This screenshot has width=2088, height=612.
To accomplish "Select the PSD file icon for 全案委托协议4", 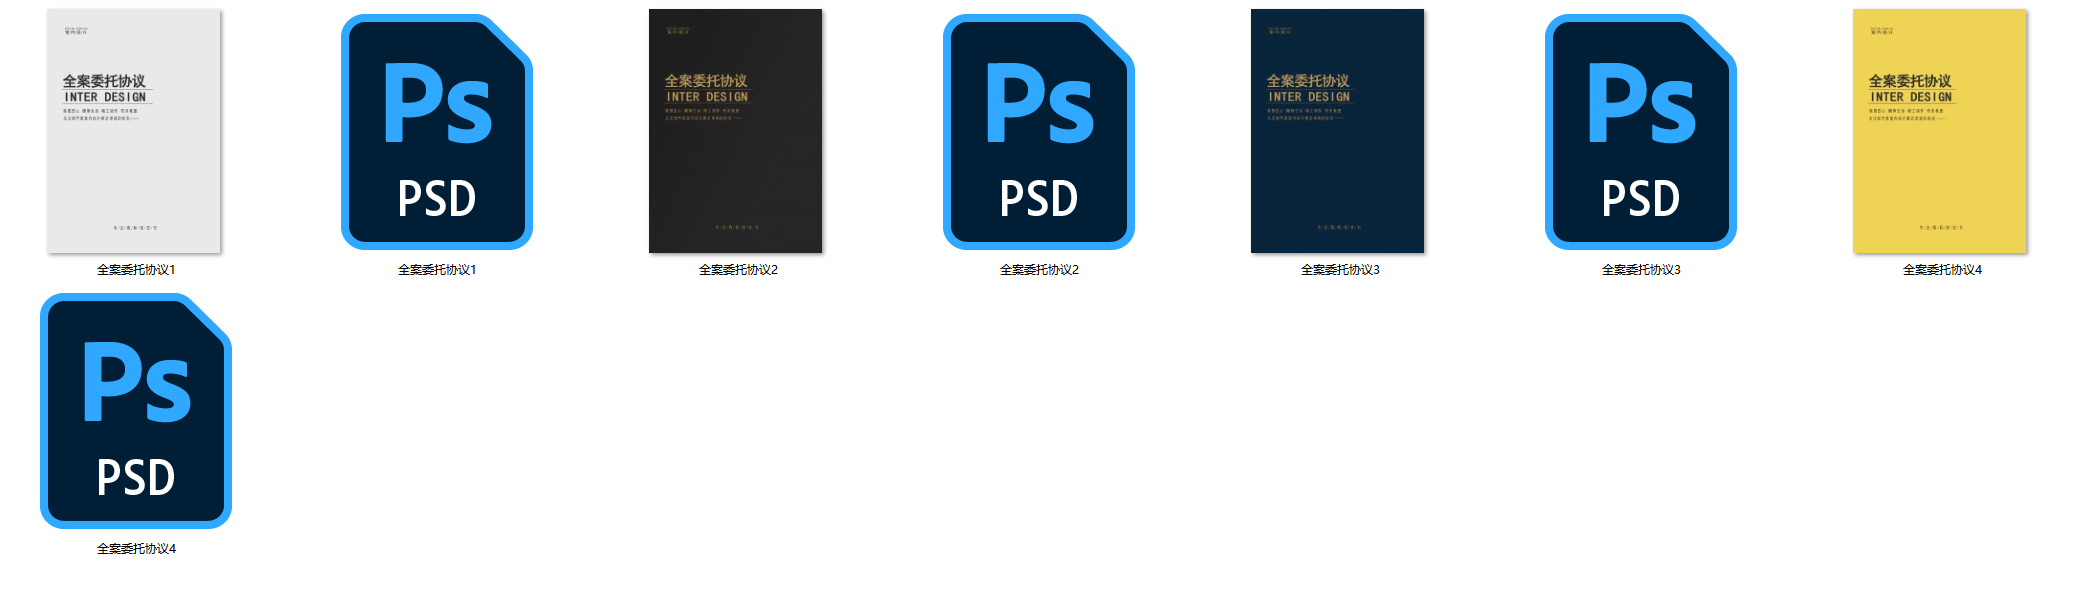I will (x=136, y=411).
